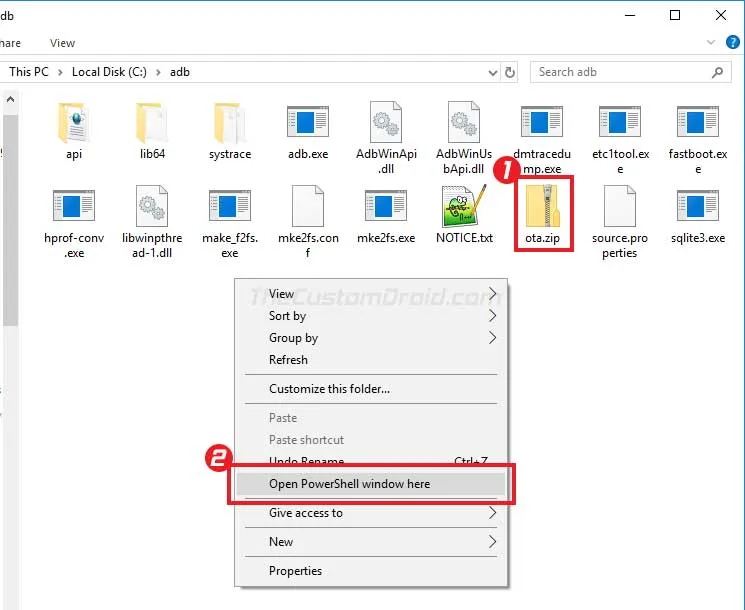Select the fastboot.exe file icon
Image resolution: width=745 pixels, height=610 pixels.
pyautogui.click(x=697, y=122)
